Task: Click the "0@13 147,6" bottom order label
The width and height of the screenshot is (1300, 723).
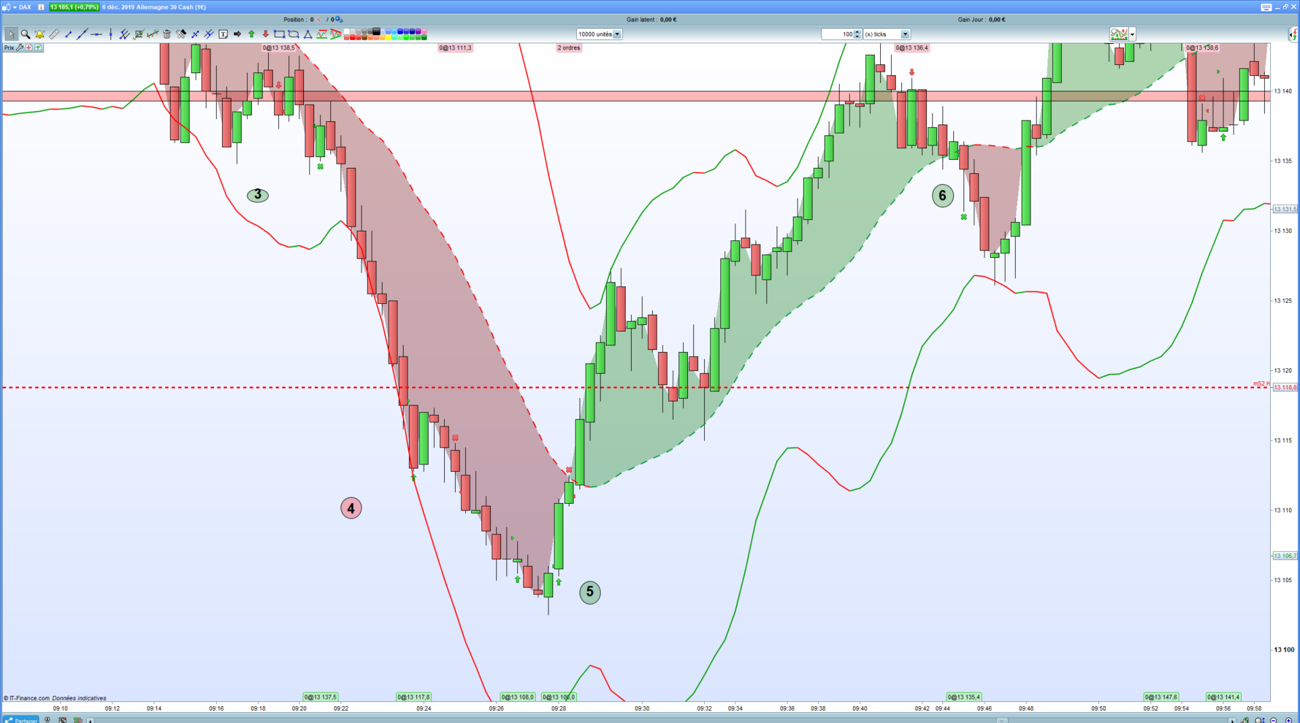Action: click(x=1162, y=697)
